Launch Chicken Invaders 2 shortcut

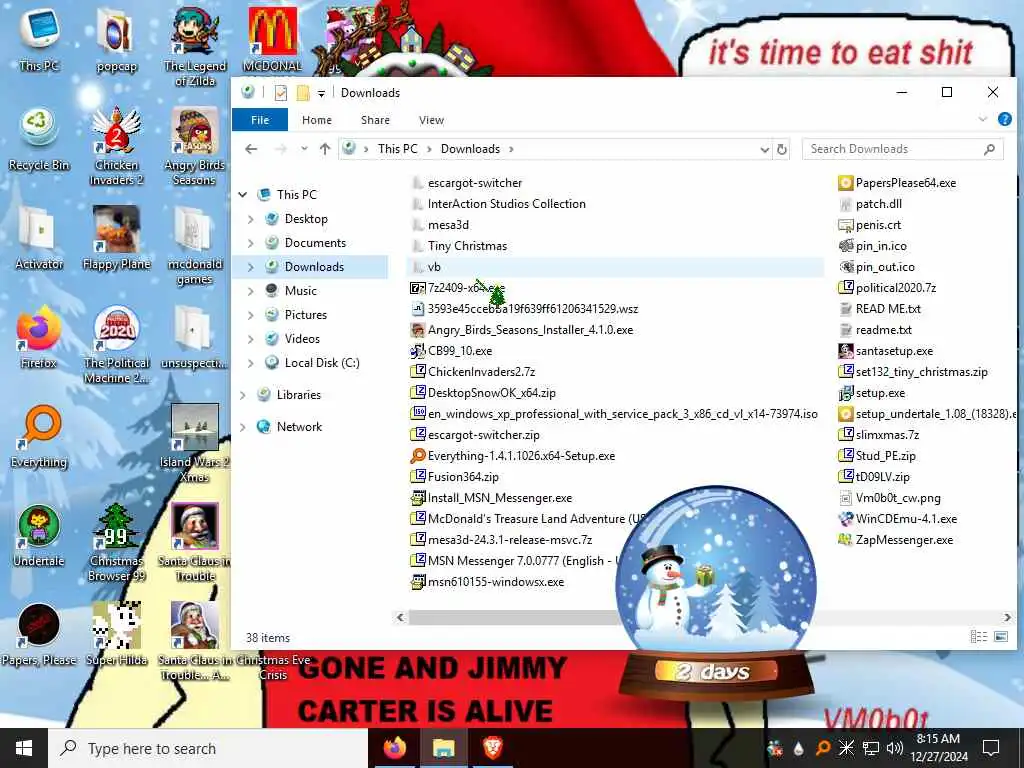116,146
